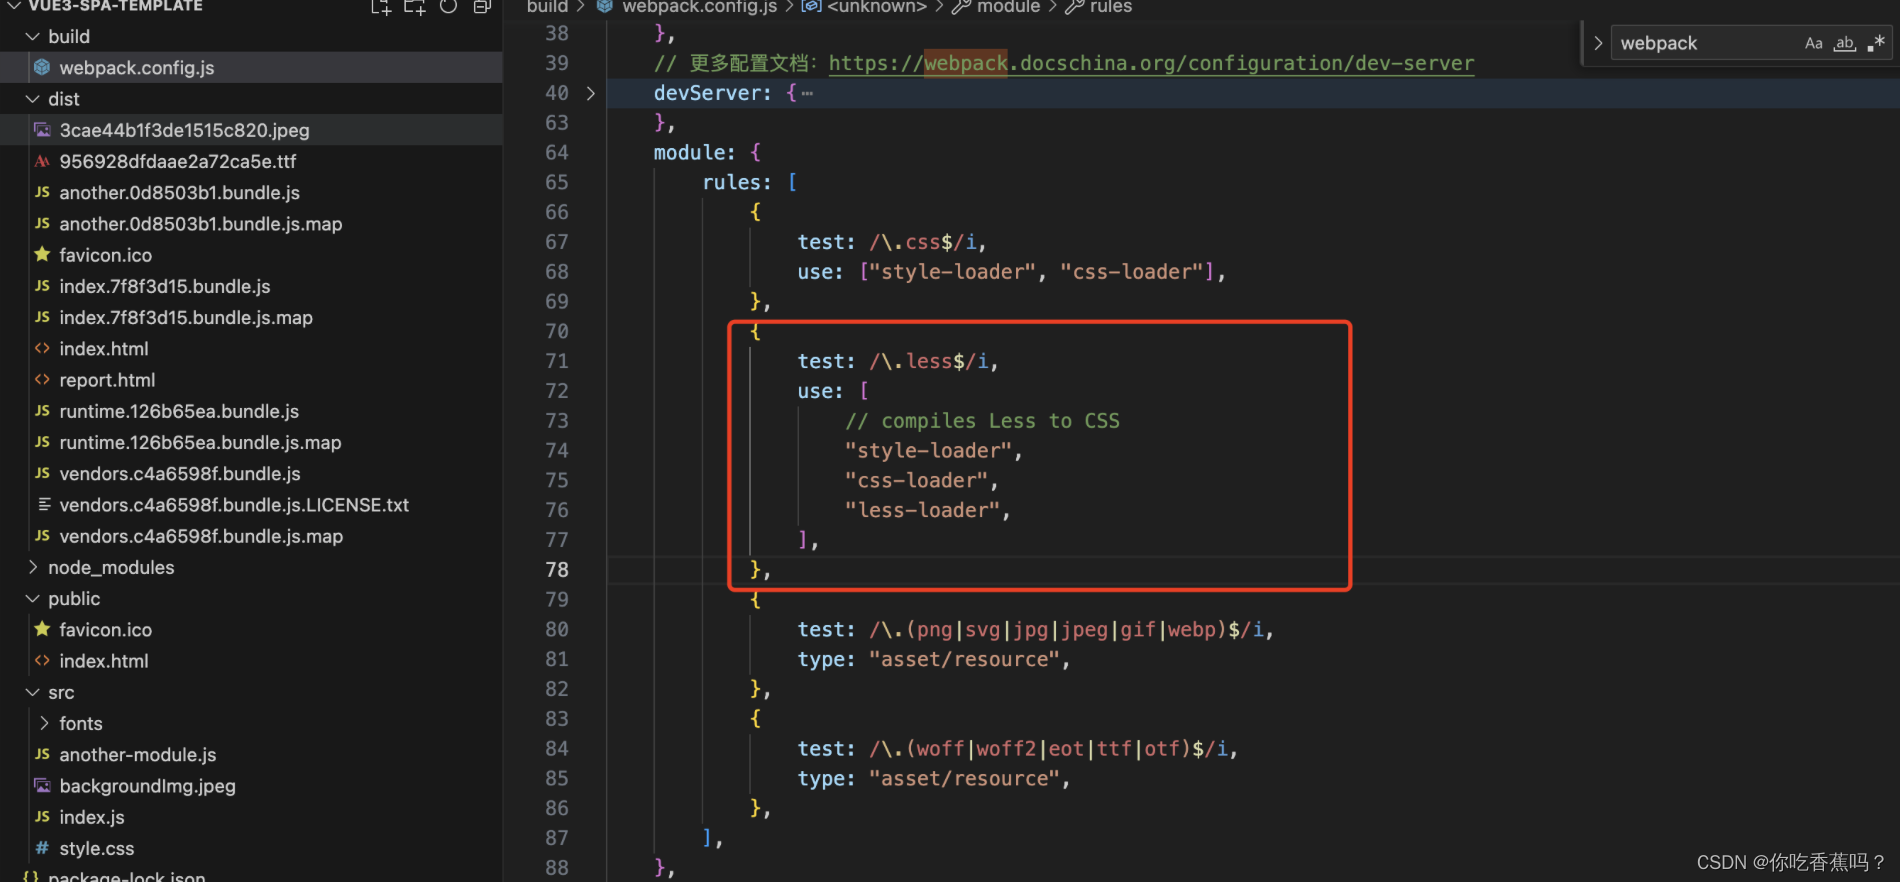Toggle Match Case (Aa) in find widget
The width and height of the screenshot is (1900, 882).
tap(1813, 43)
